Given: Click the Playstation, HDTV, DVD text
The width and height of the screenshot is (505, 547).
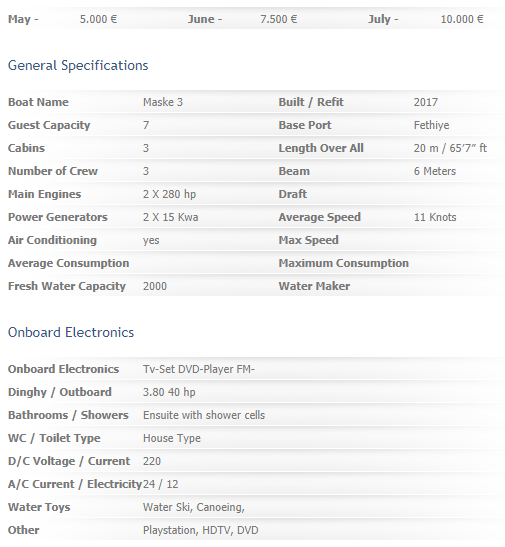Looking at the screenshot, I should 201,531.
